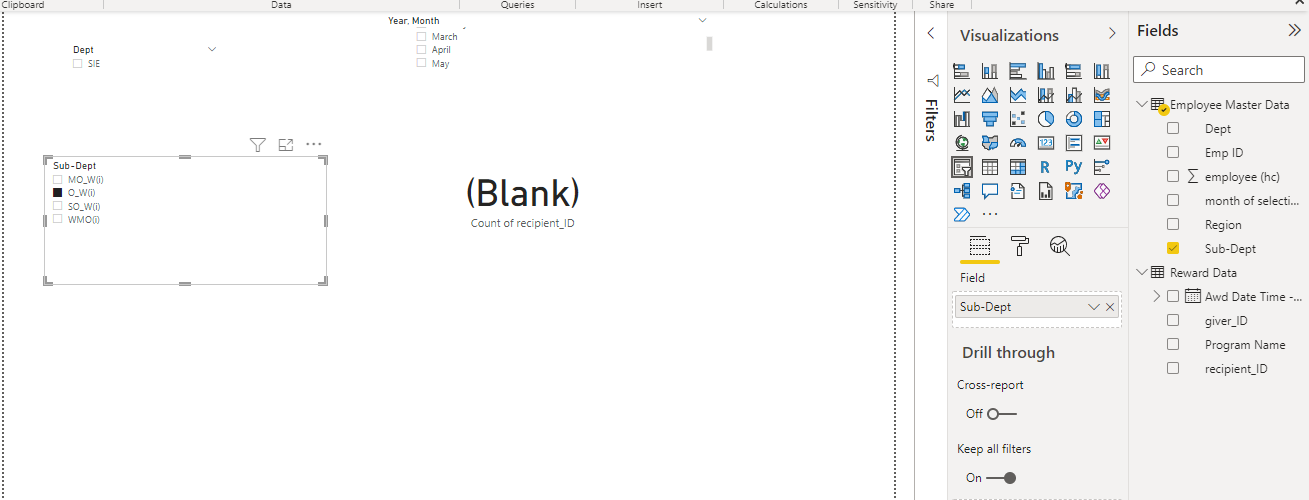The width and height of the screenshot is (1309, 500).
Task: Select the R script visual
Action: pyautogui.click(x=1046, y=167)
